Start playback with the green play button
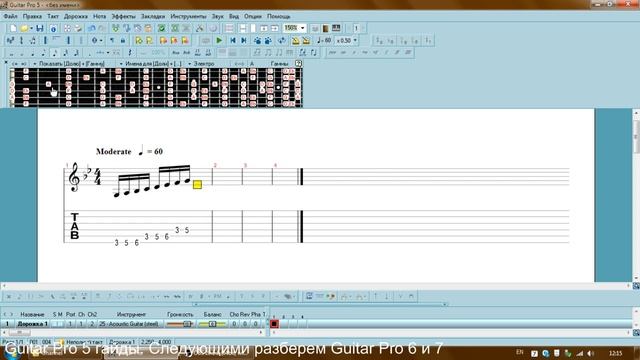 219,40
